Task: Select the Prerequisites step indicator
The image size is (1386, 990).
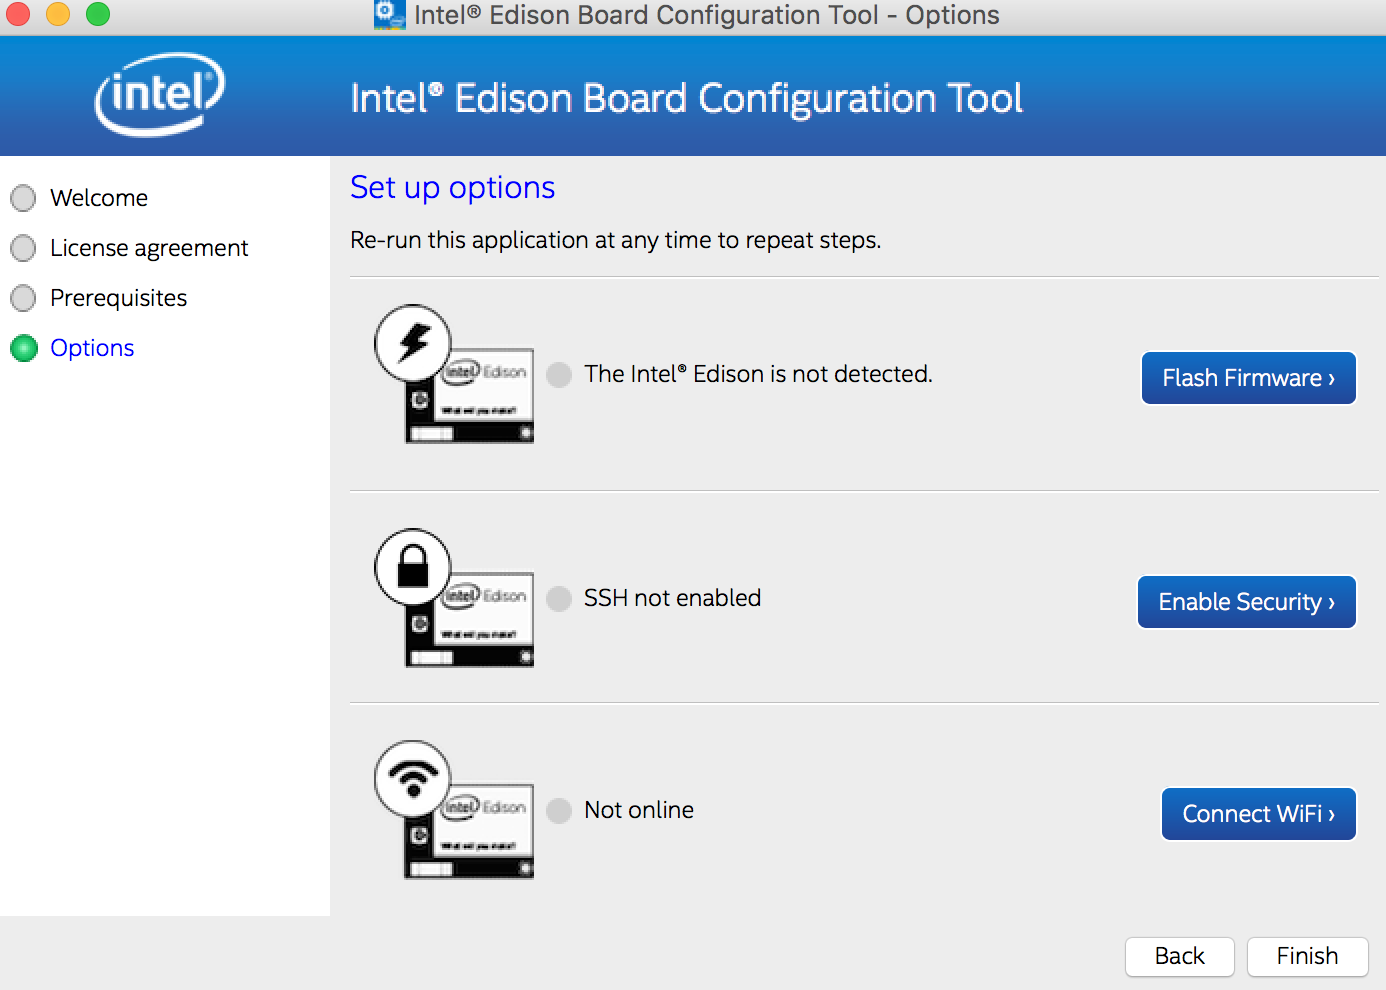Action: pyautogui.click(x=23, y=298)
